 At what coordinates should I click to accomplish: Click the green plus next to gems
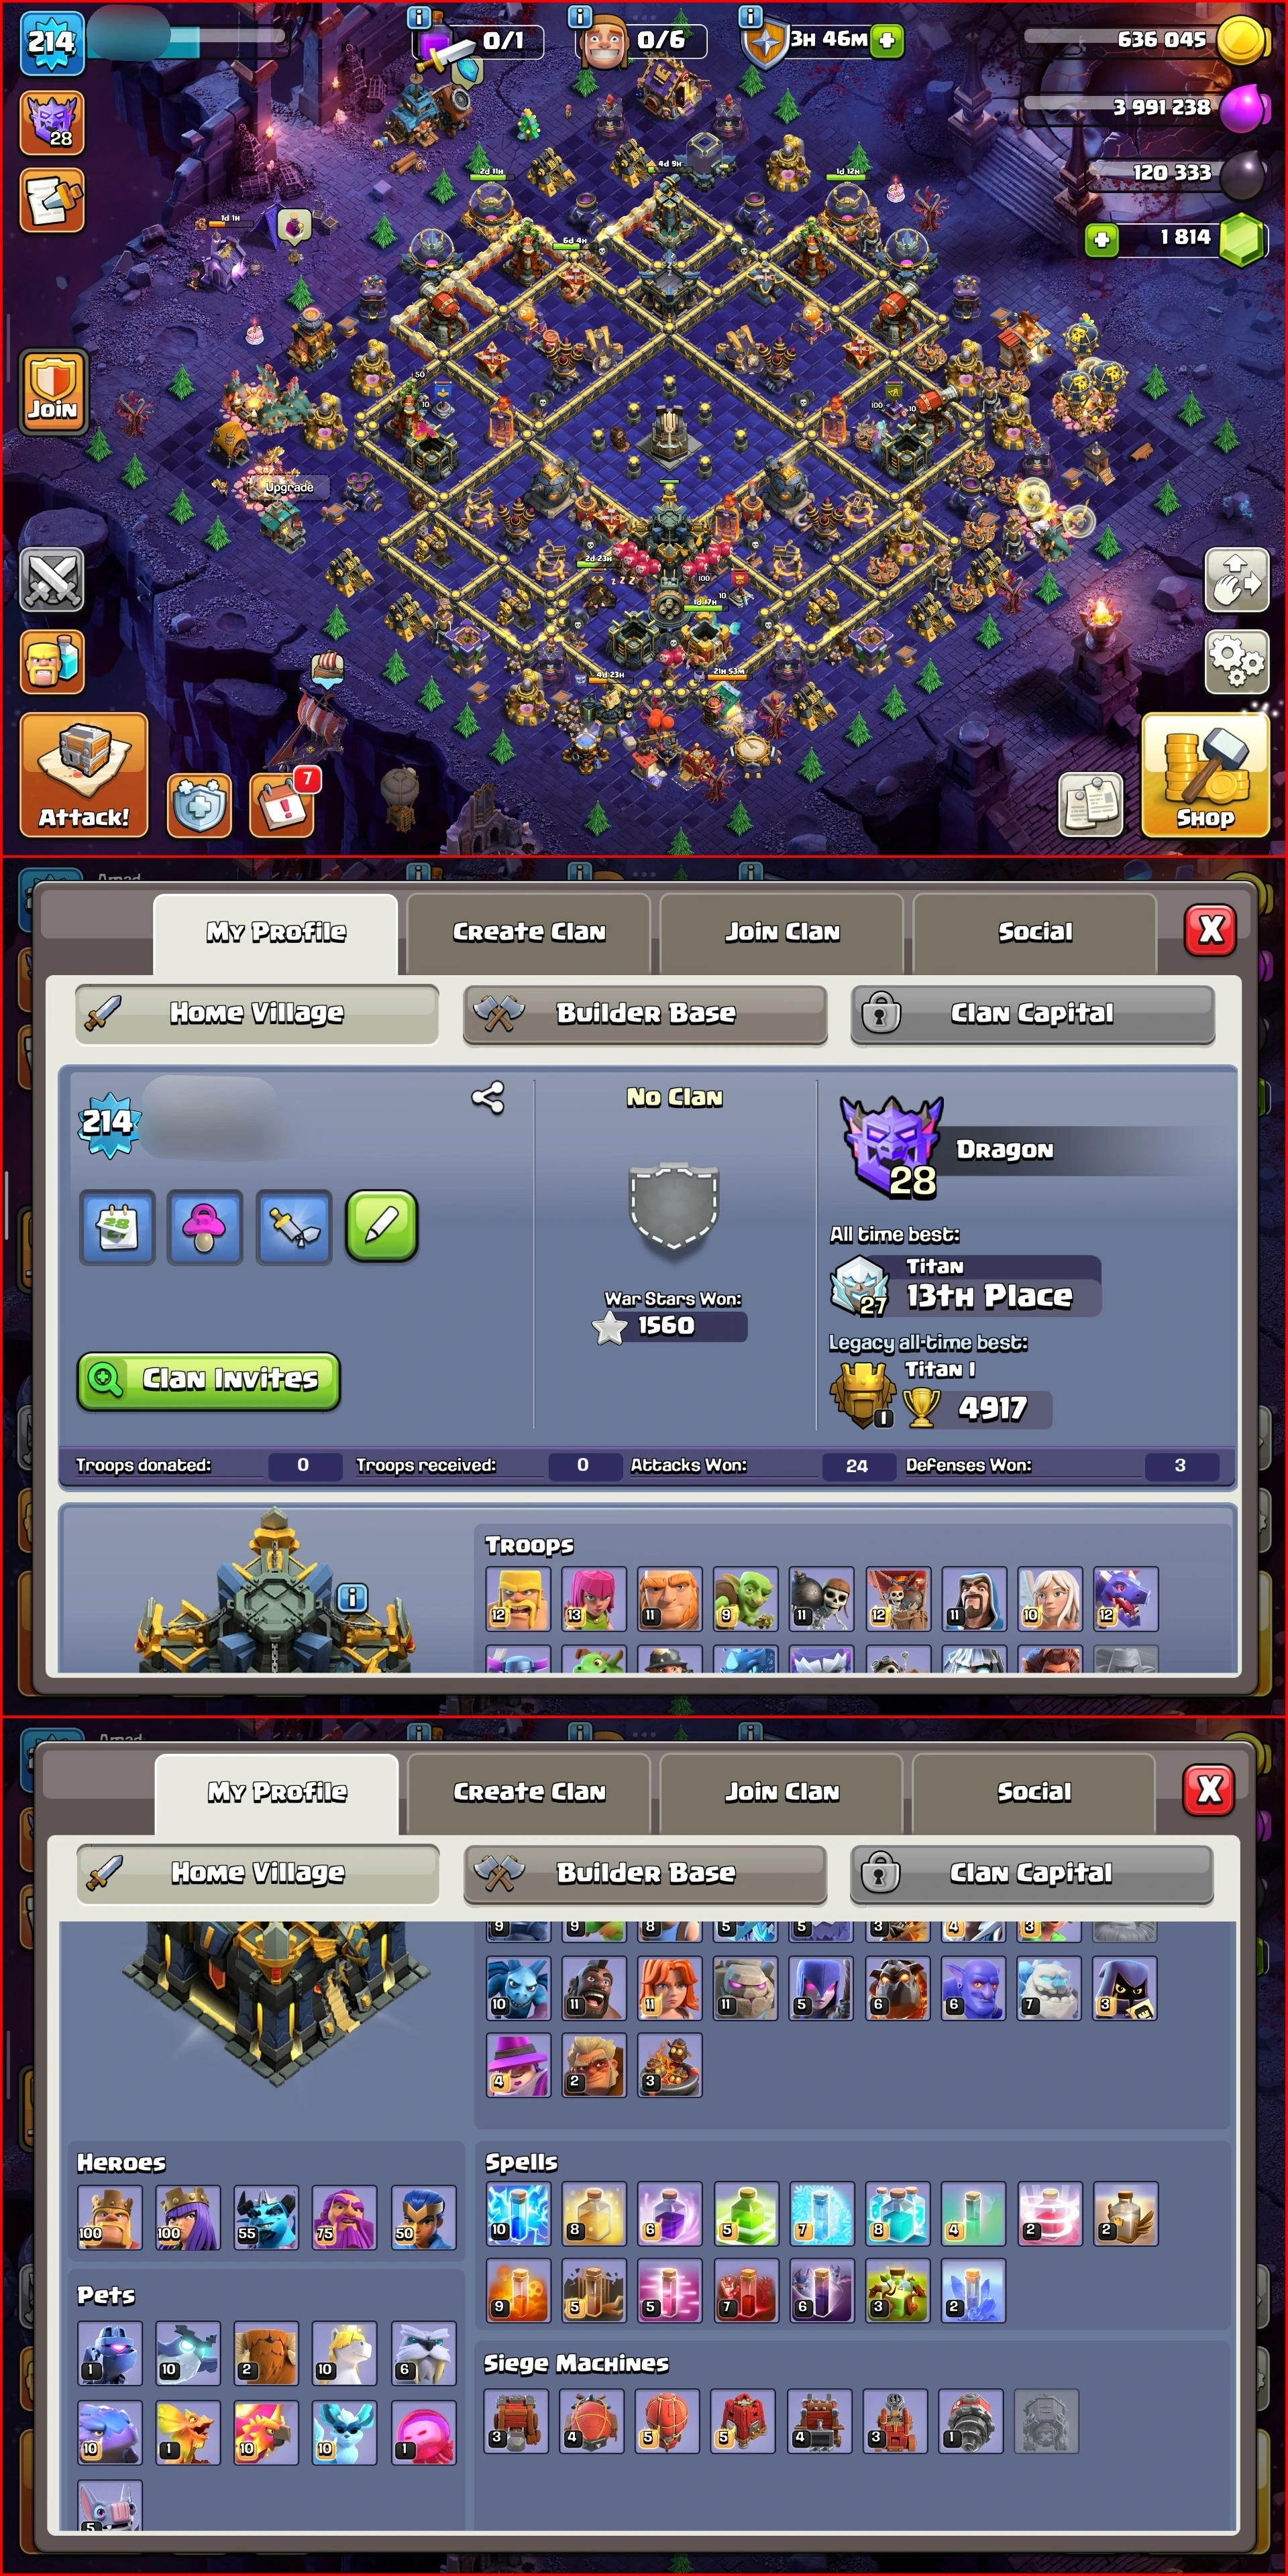pos(1101,240)
